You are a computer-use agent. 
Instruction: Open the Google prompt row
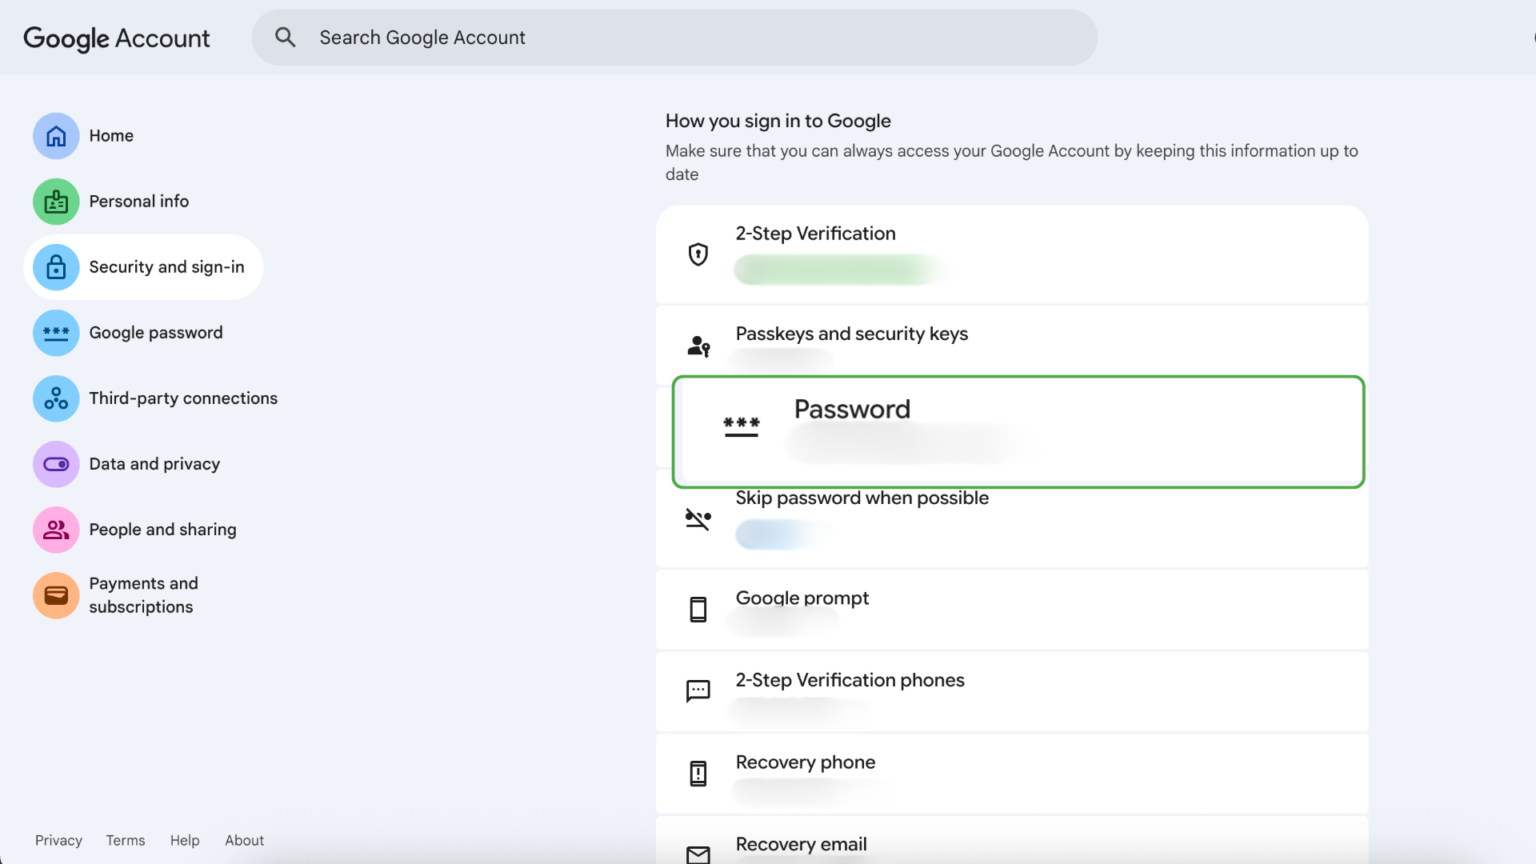click(1012, 609)
